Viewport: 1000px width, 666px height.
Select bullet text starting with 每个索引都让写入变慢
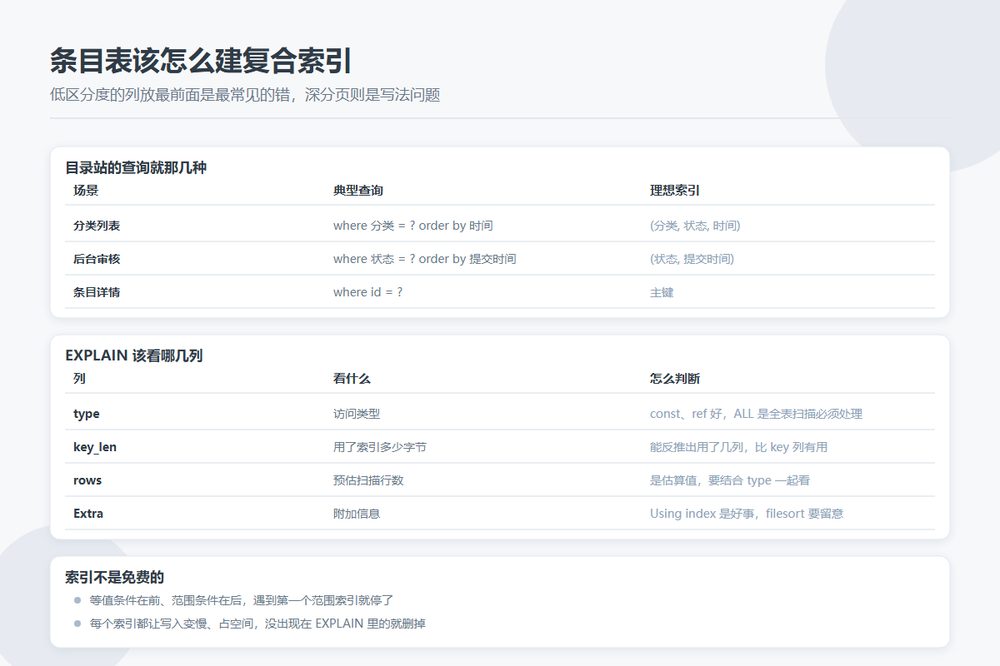(257, 623)
